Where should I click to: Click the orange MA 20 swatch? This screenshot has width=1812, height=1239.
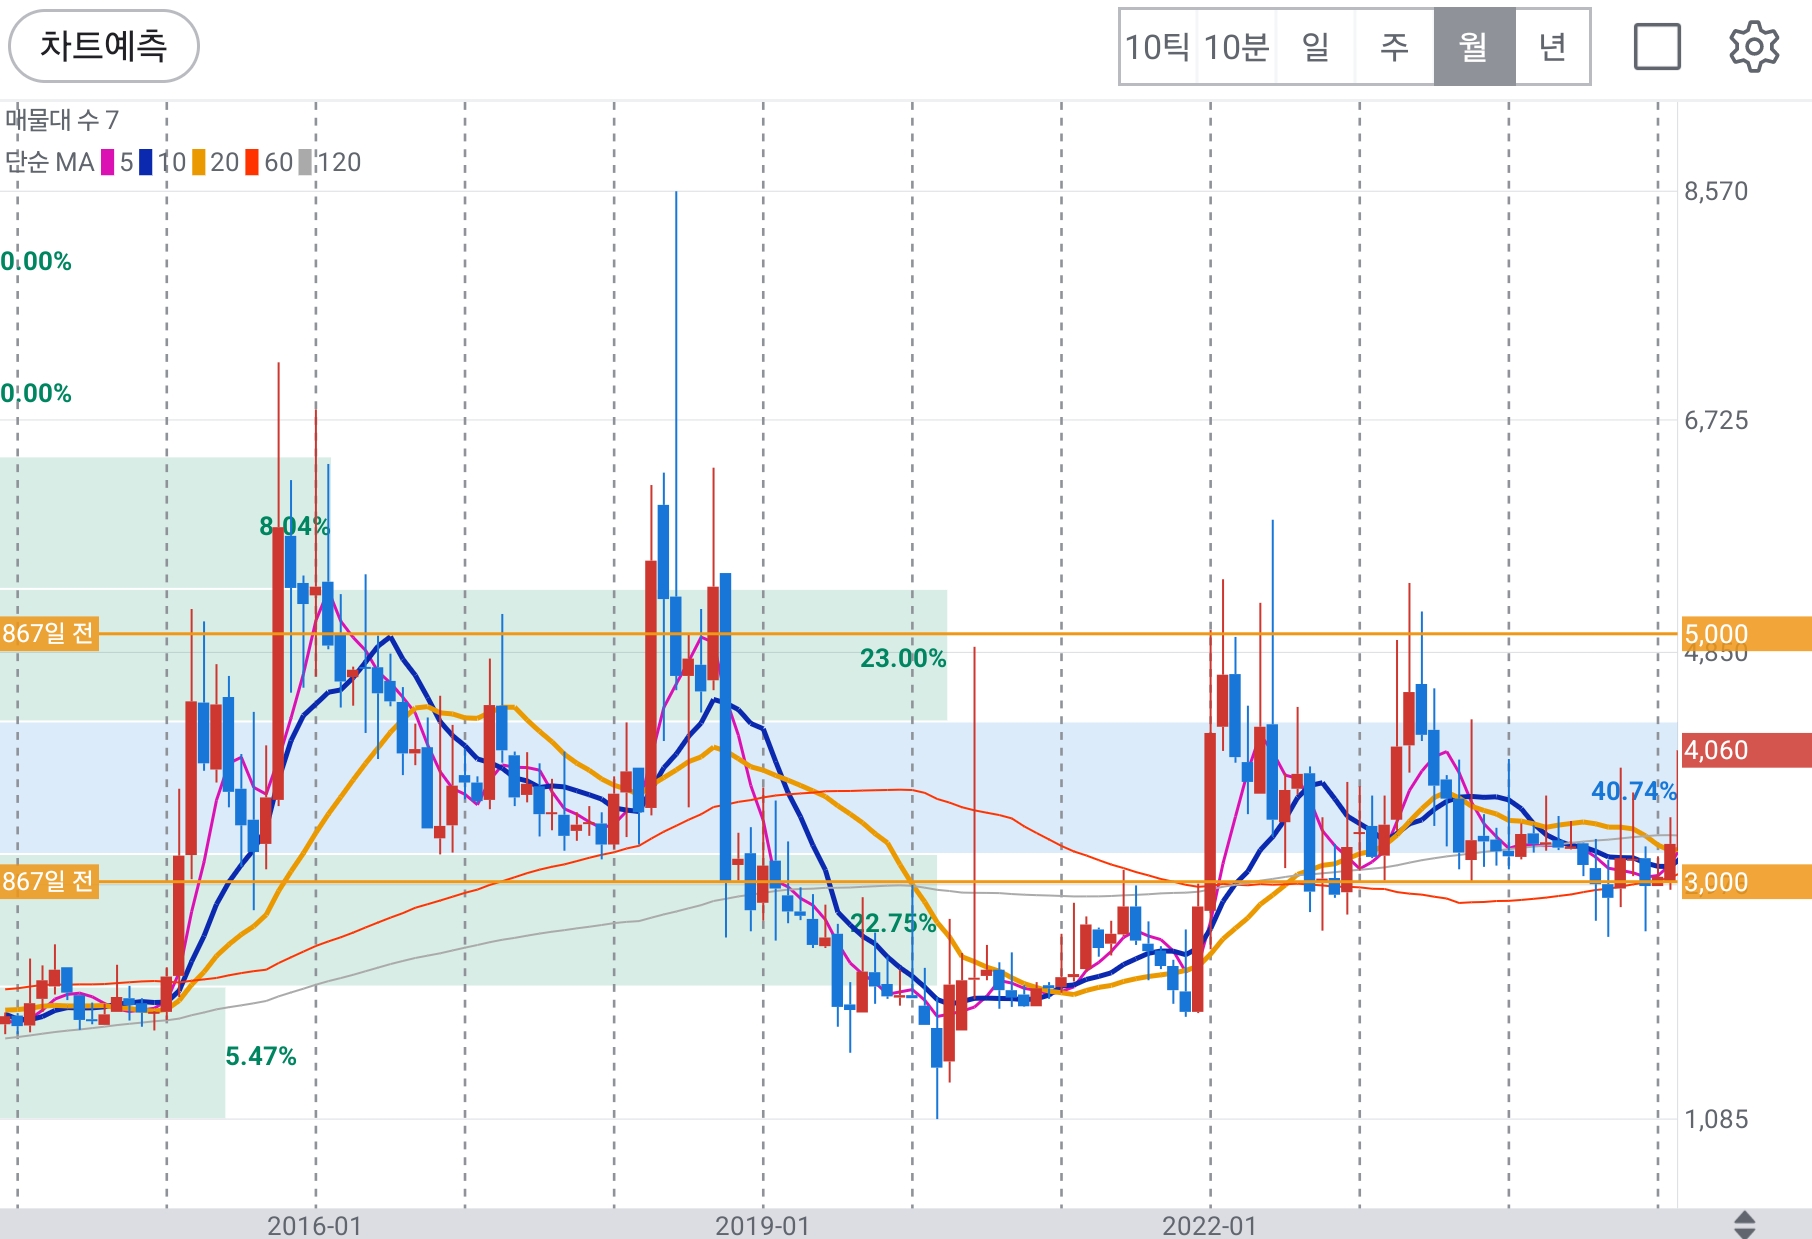[x=199, y=162]
